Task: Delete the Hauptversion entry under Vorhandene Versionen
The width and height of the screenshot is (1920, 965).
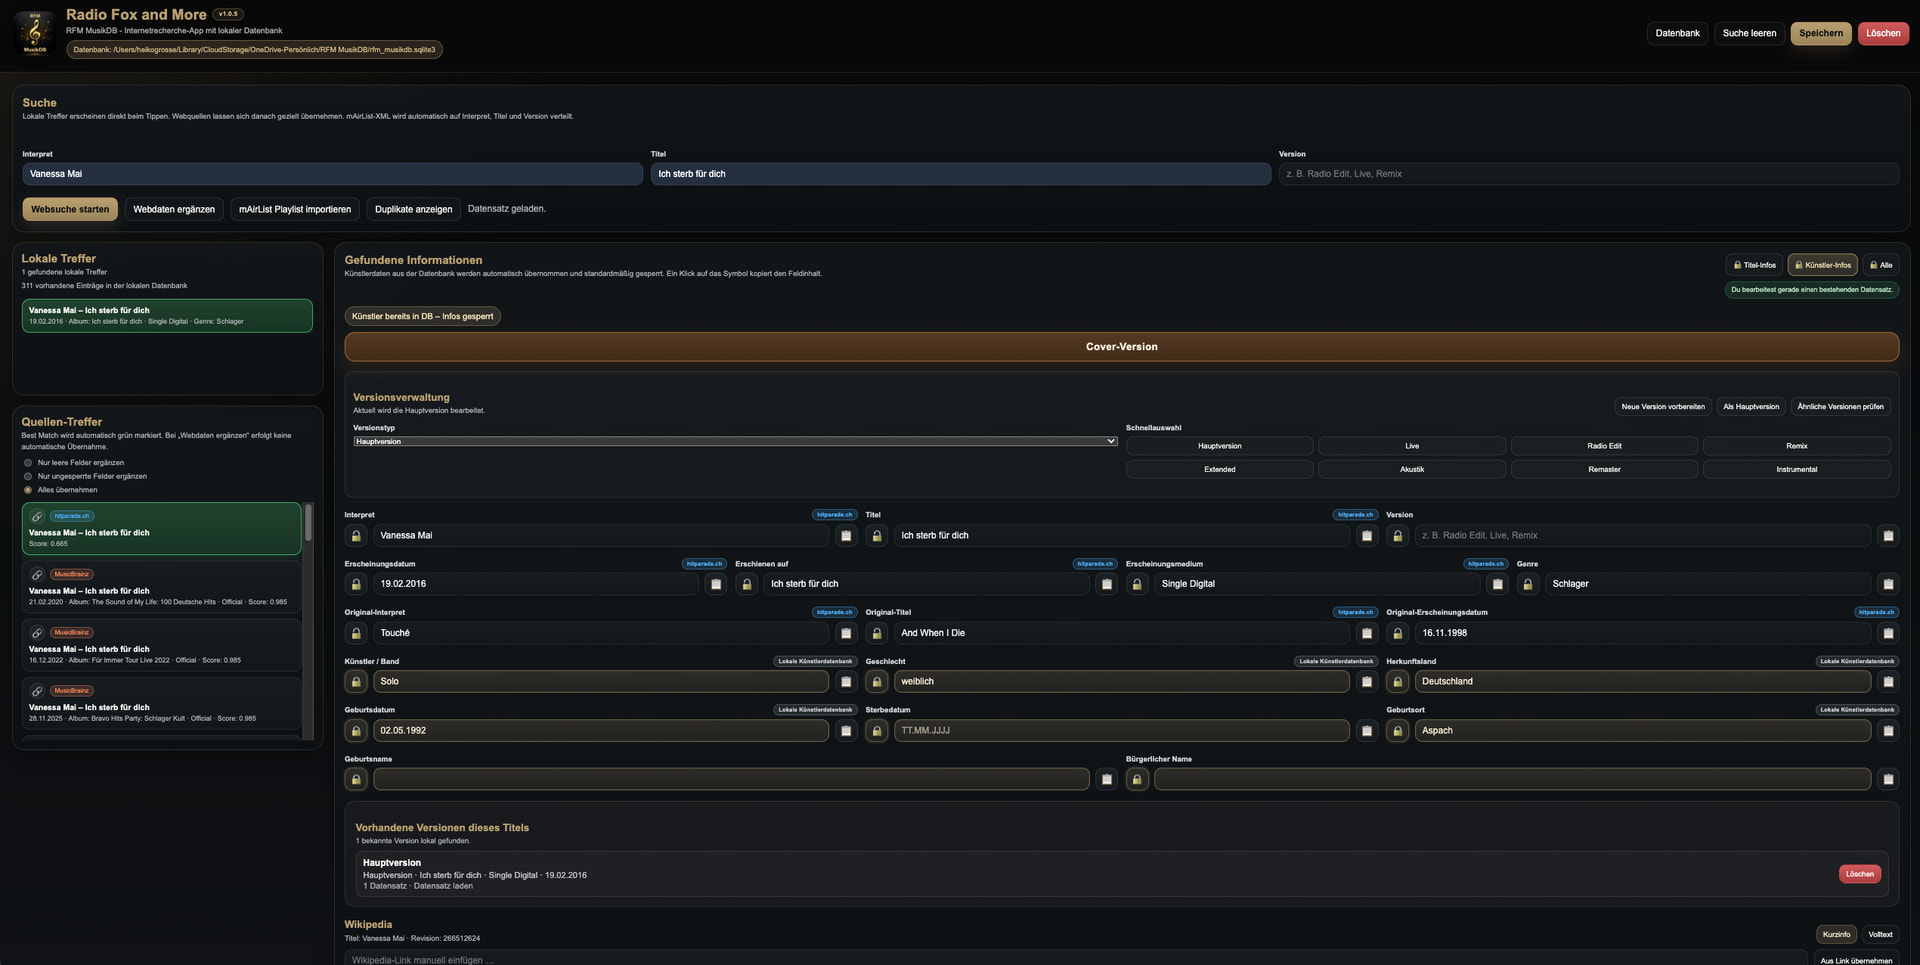Action: point(1859,874)
